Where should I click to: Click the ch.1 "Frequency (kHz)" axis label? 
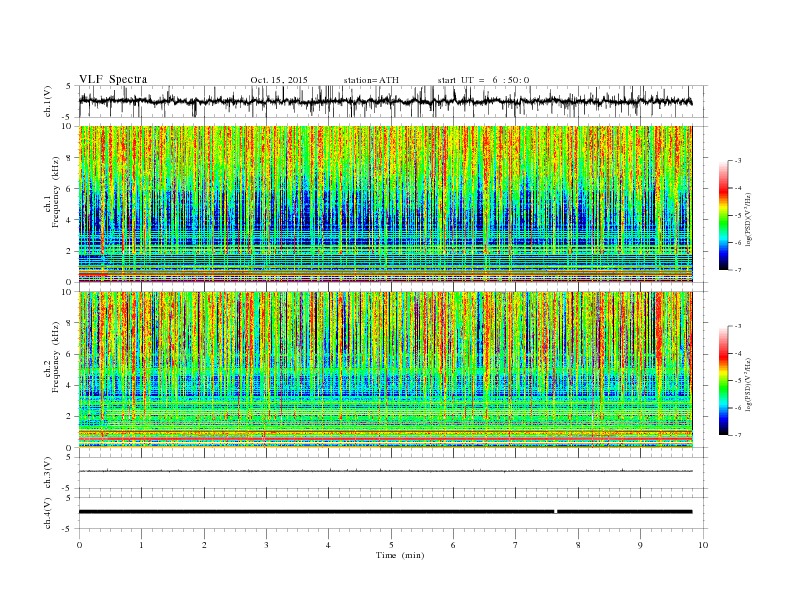coord(56,192)
